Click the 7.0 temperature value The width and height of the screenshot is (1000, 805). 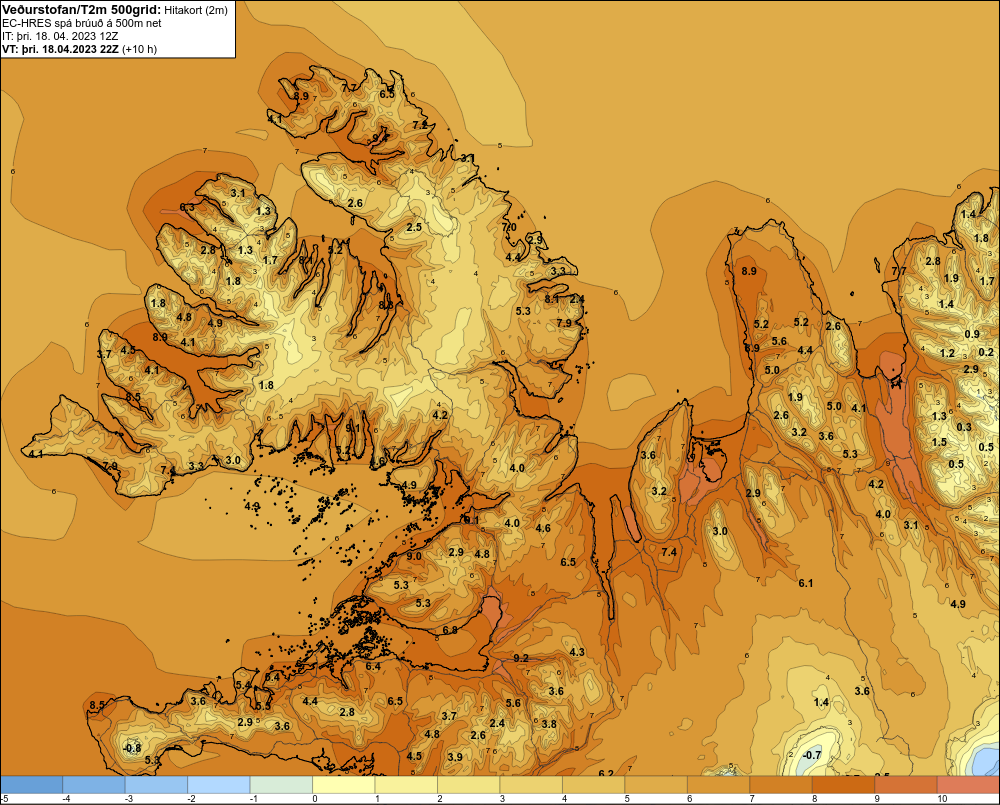[509, 227]
